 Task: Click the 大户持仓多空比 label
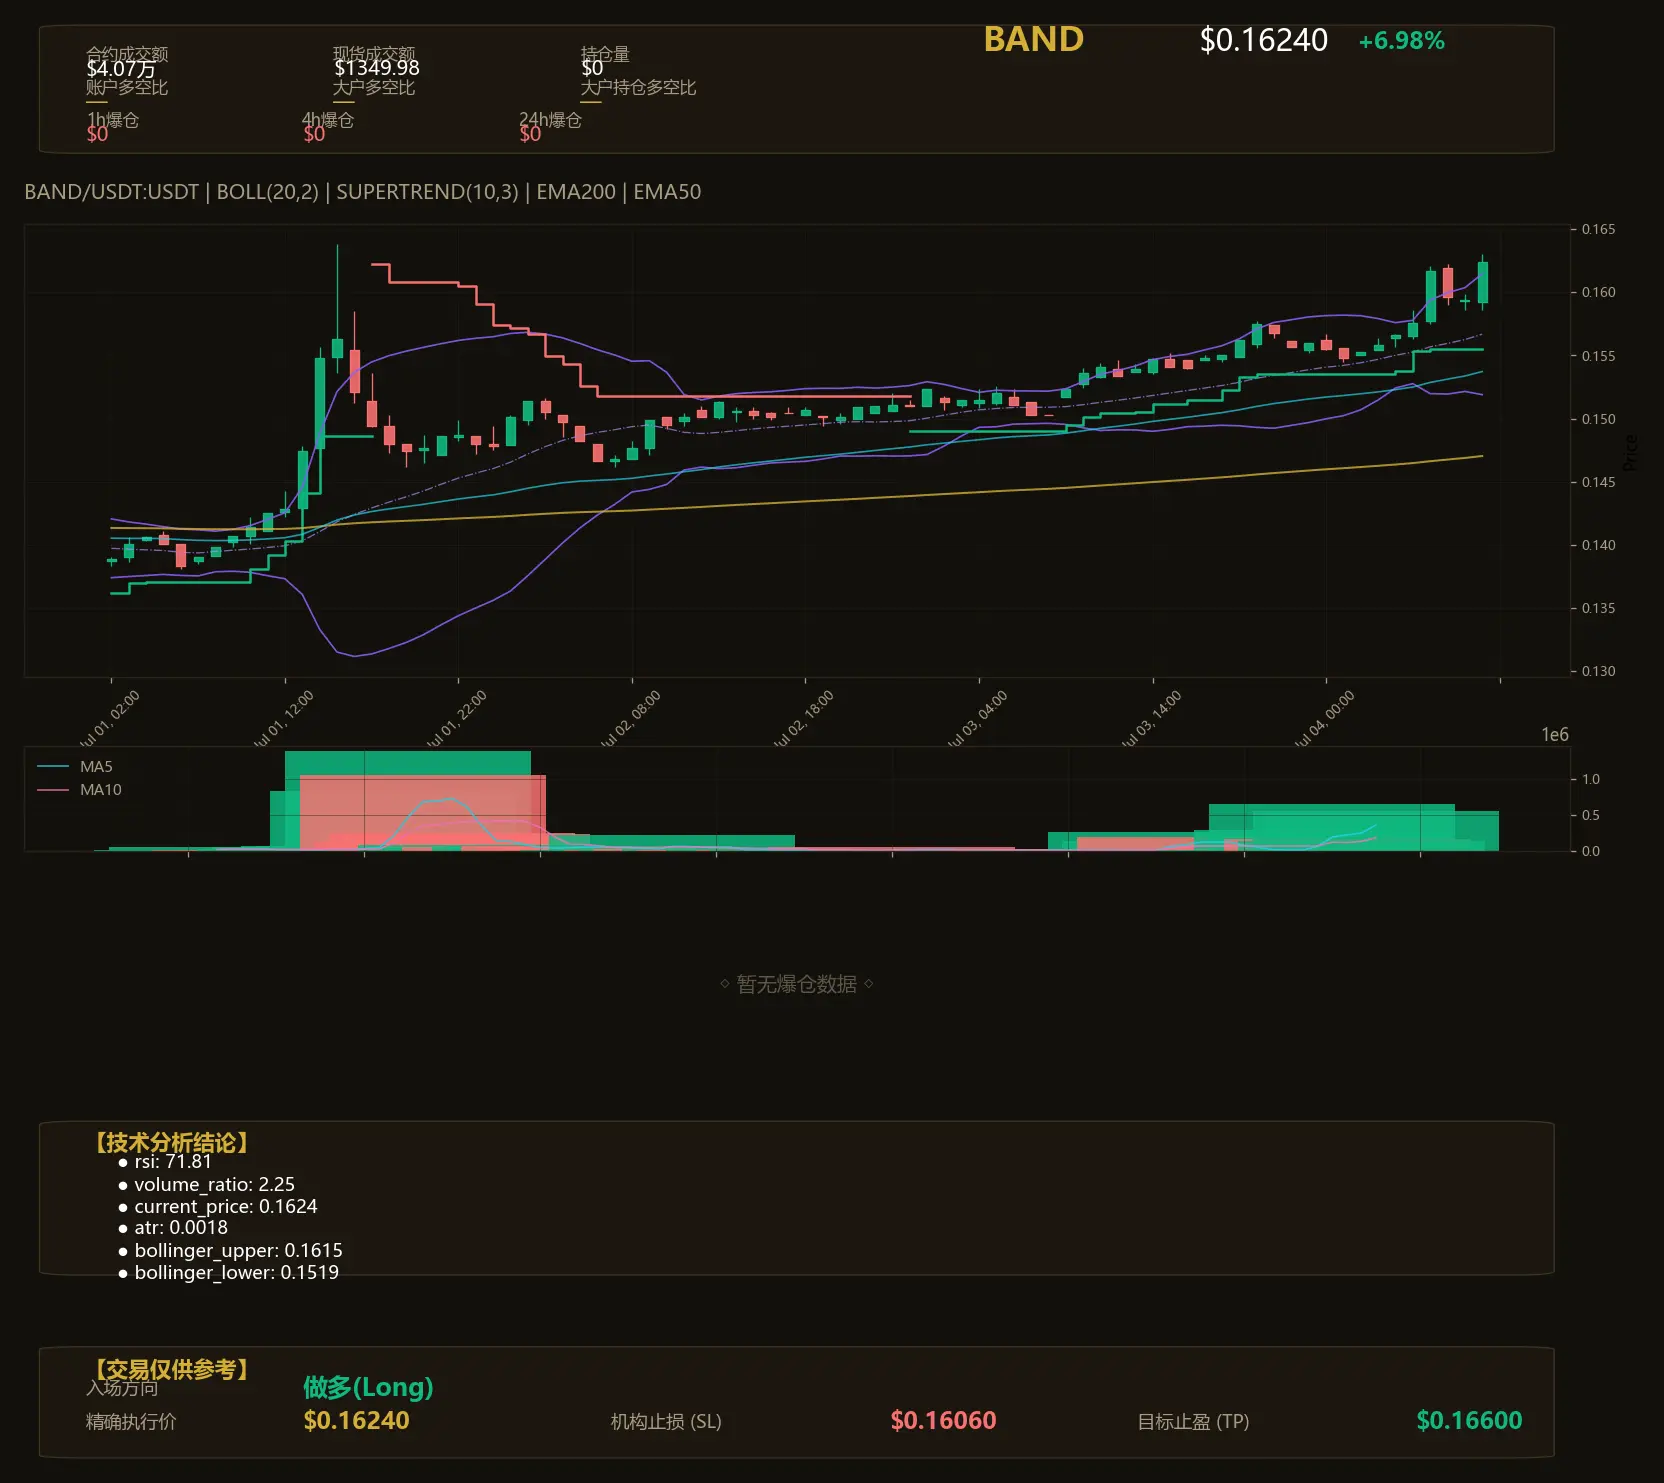click(x=638, y=87)
